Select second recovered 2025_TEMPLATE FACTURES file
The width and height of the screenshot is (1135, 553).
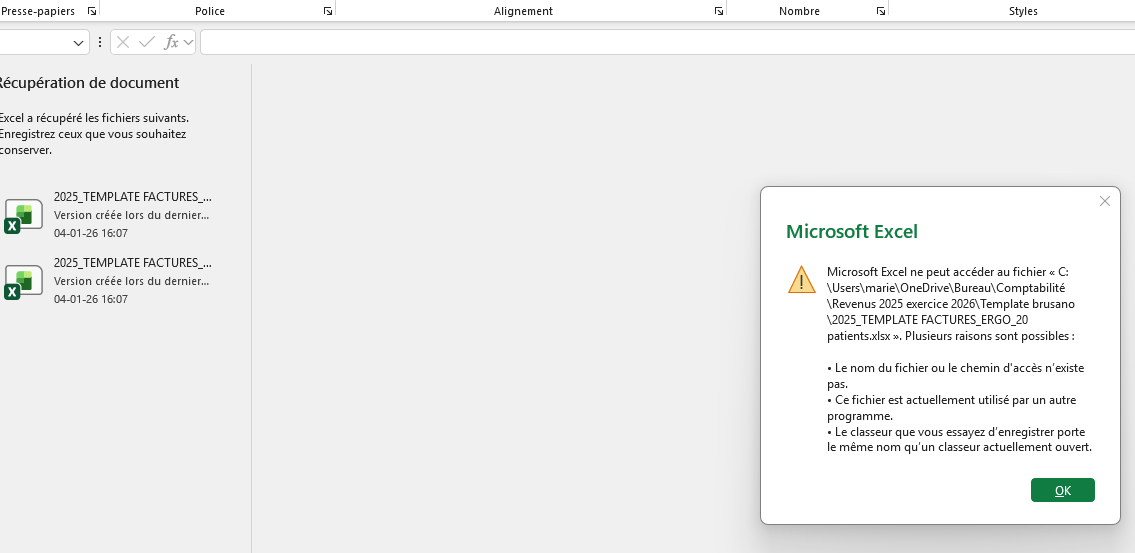[x=109, y=281]
